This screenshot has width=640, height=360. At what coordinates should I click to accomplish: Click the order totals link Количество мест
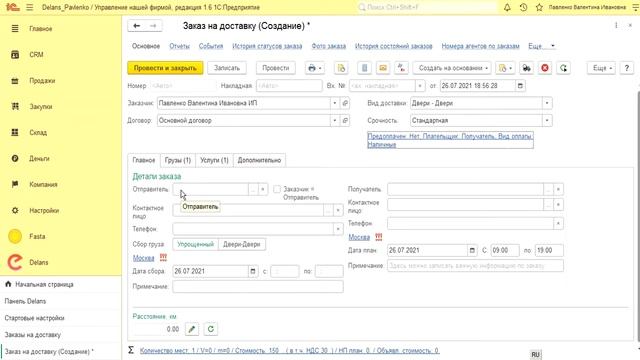click(290, 351)
